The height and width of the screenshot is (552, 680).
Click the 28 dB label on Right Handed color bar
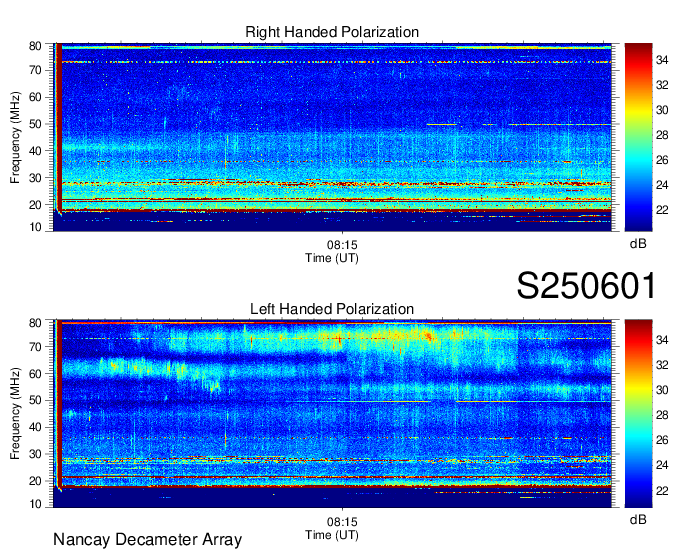point(662,135)
